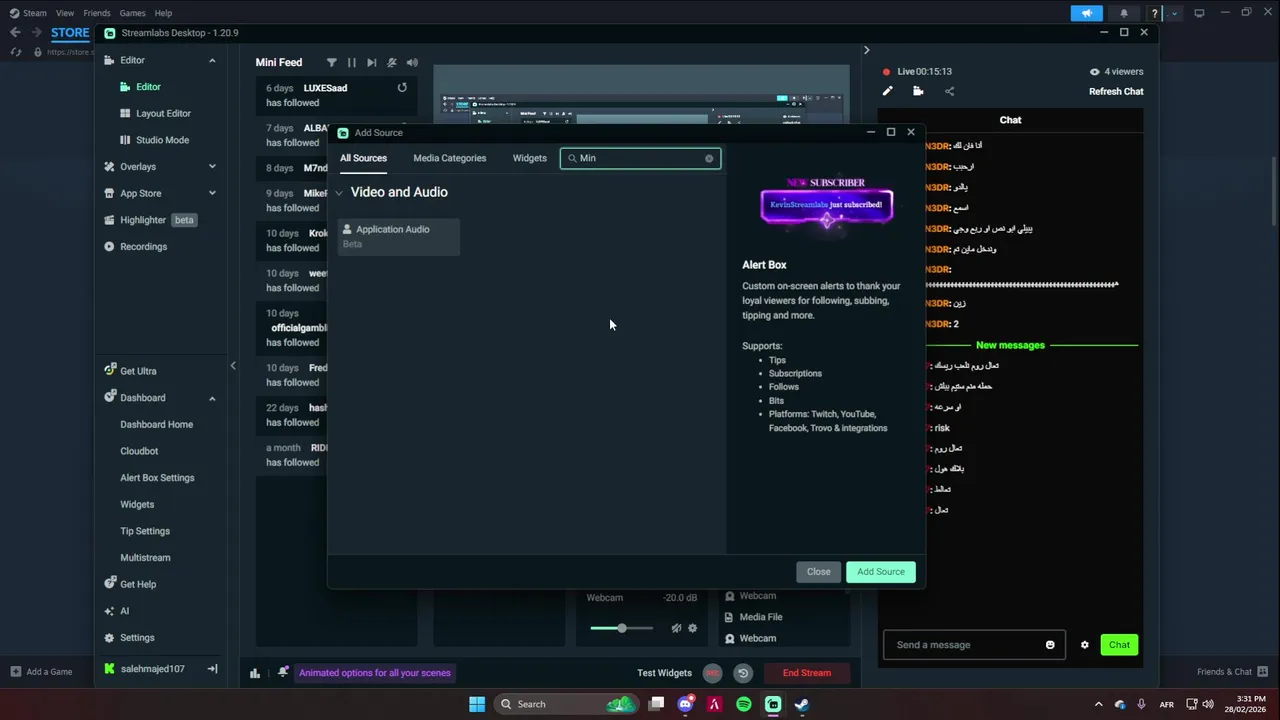
Task: Click the share stream icon
Action: pos(949,91)
